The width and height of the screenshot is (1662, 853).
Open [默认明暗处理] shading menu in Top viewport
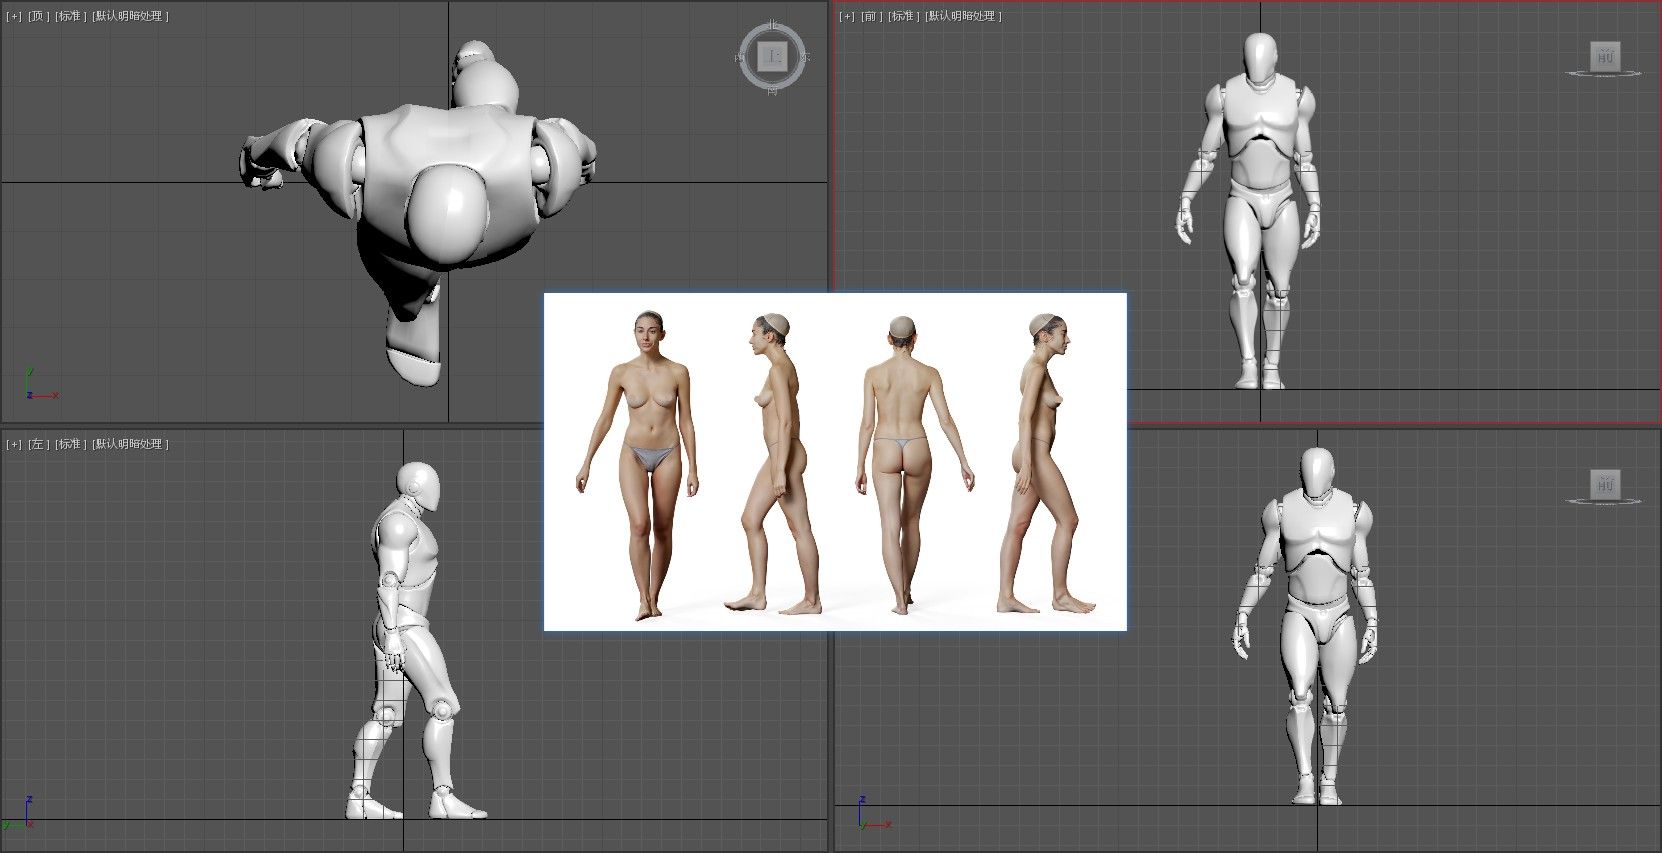pos(131,17)
